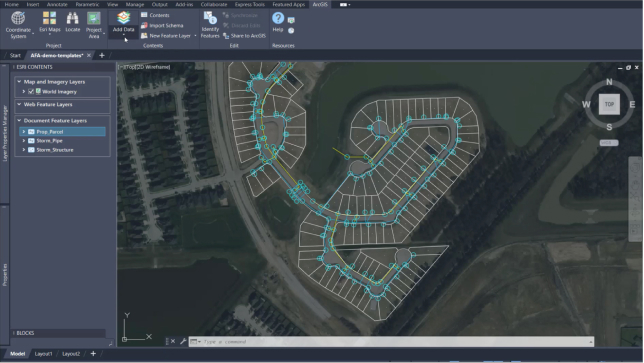Image resolution: width=644 pixels, height=363 pixels.
Task: Click Discard Edits
Action: point(242,25)
